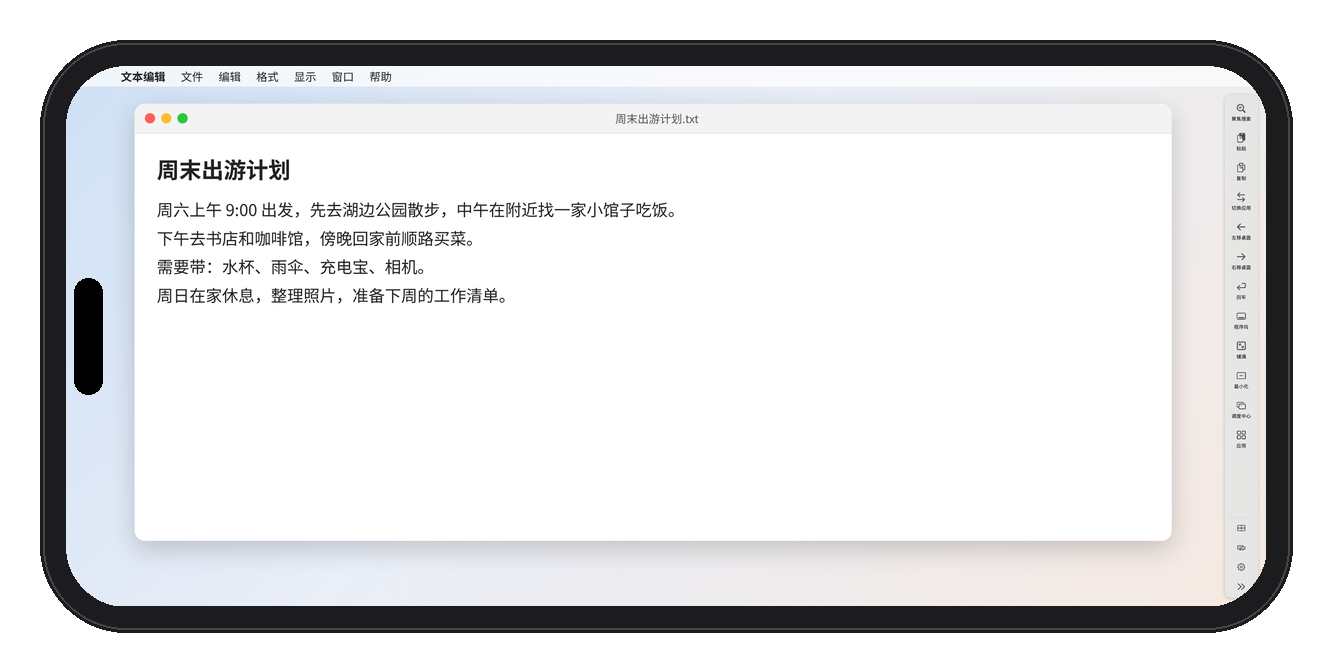Open the 应用 apps grid icon
This screenshot has width=1332, height=672.
(x=1241, y=435)
